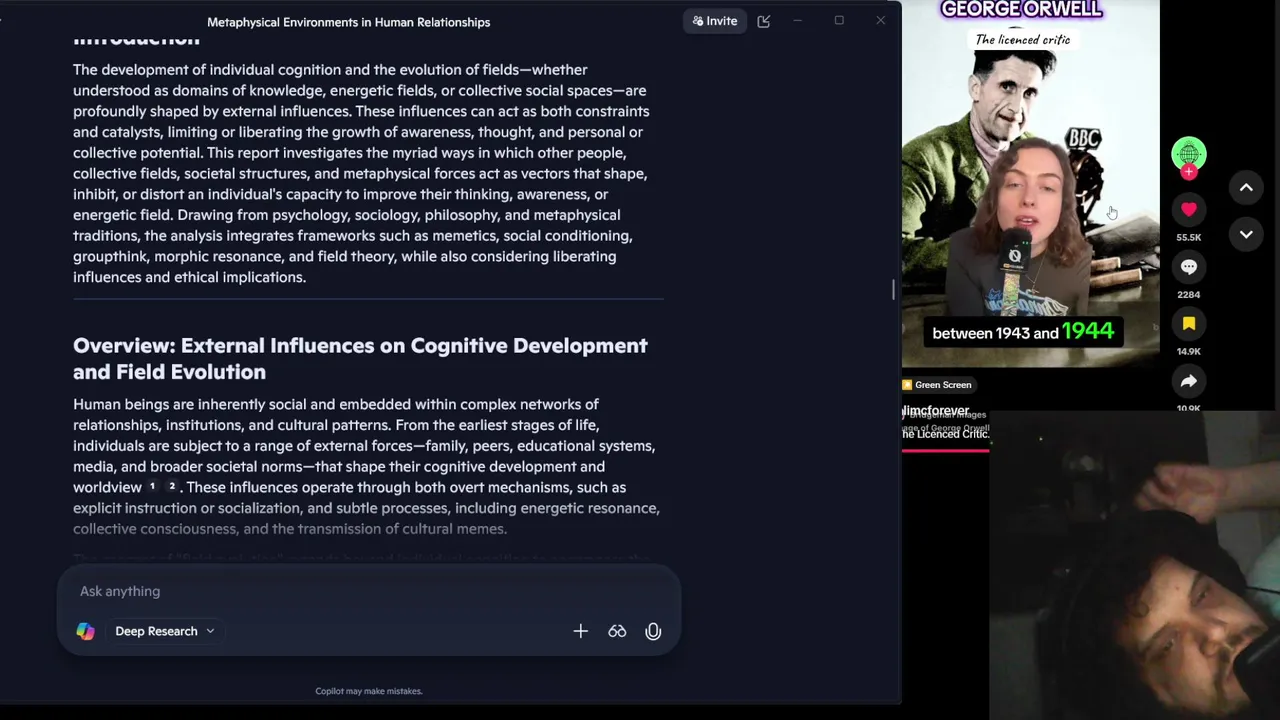
Task: Click the 14.9K saves count
Action: [1188, 352]
